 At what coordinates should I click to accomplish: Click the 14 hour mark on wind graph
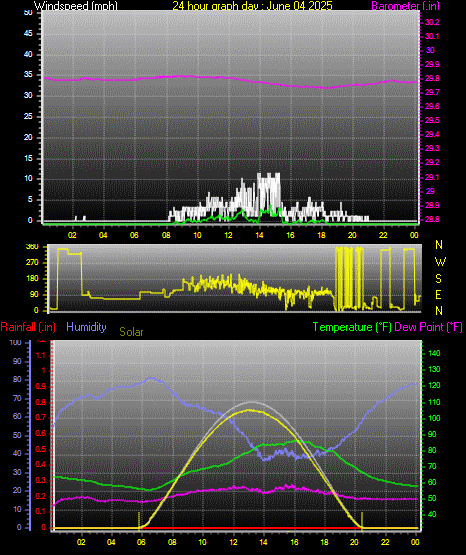point(259,235)
